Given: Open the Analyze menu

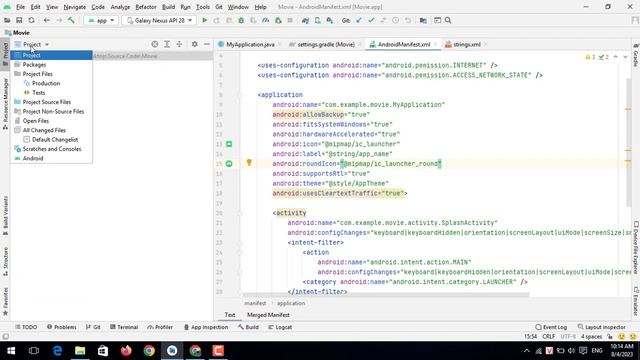Looking at the screenshot, I should [x=120, y=7].
